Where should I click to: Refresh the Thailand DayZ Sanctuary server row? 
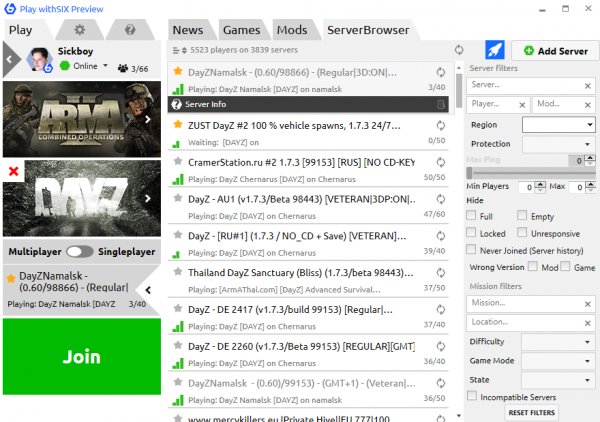click(x=441, y=272)
